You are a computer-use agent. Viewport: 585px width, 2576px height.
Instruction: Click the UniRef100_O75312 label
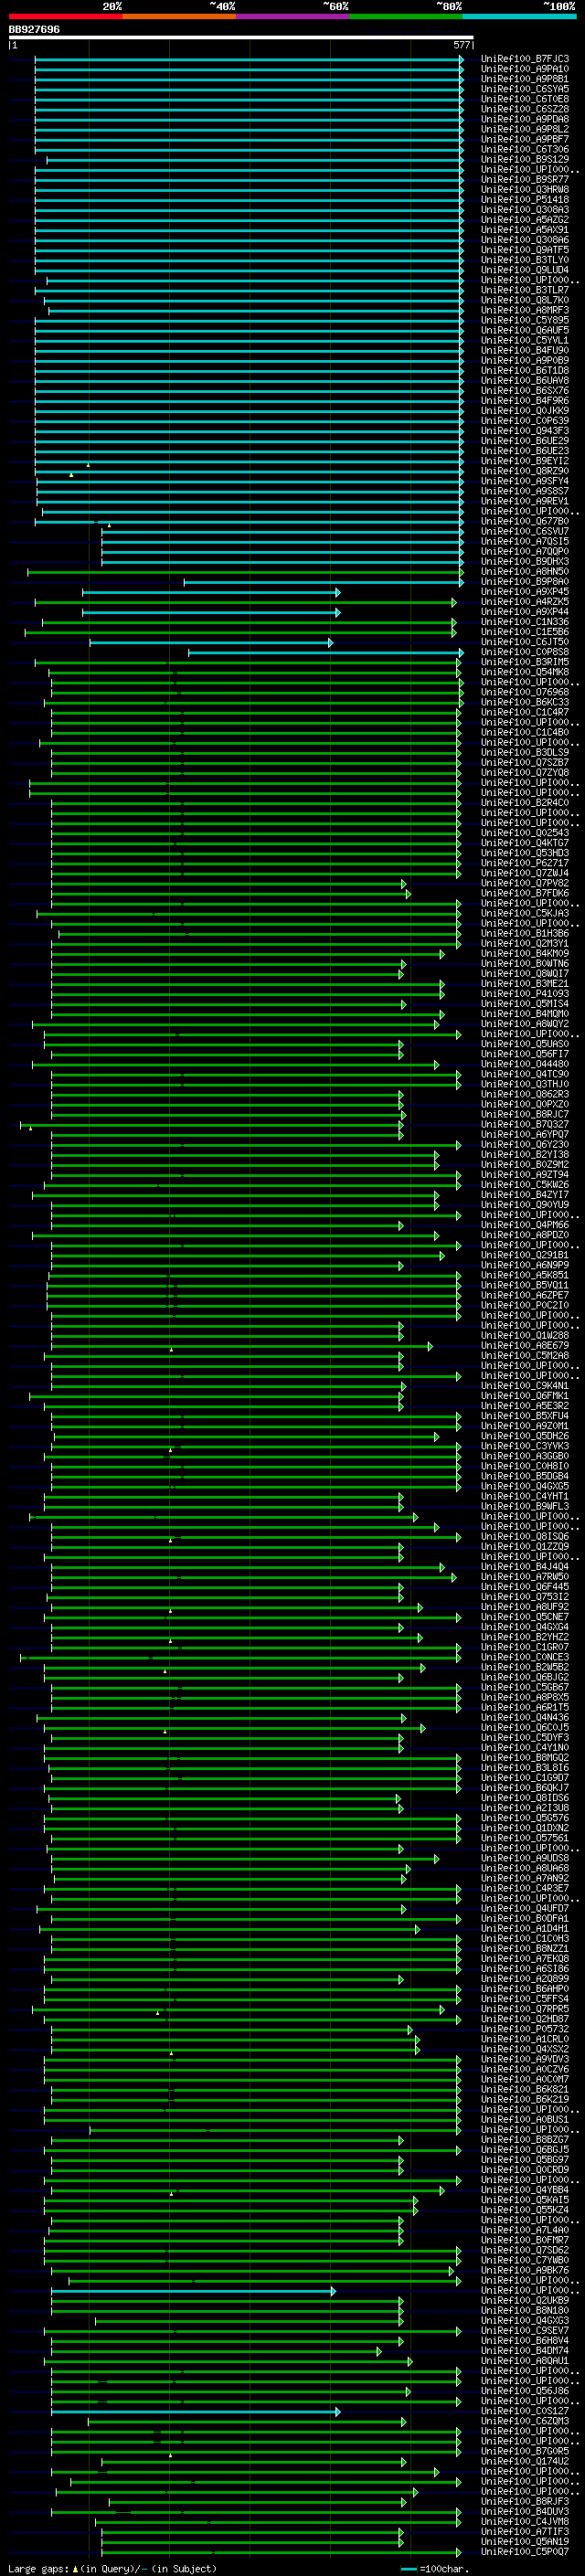coord(524,1597)
